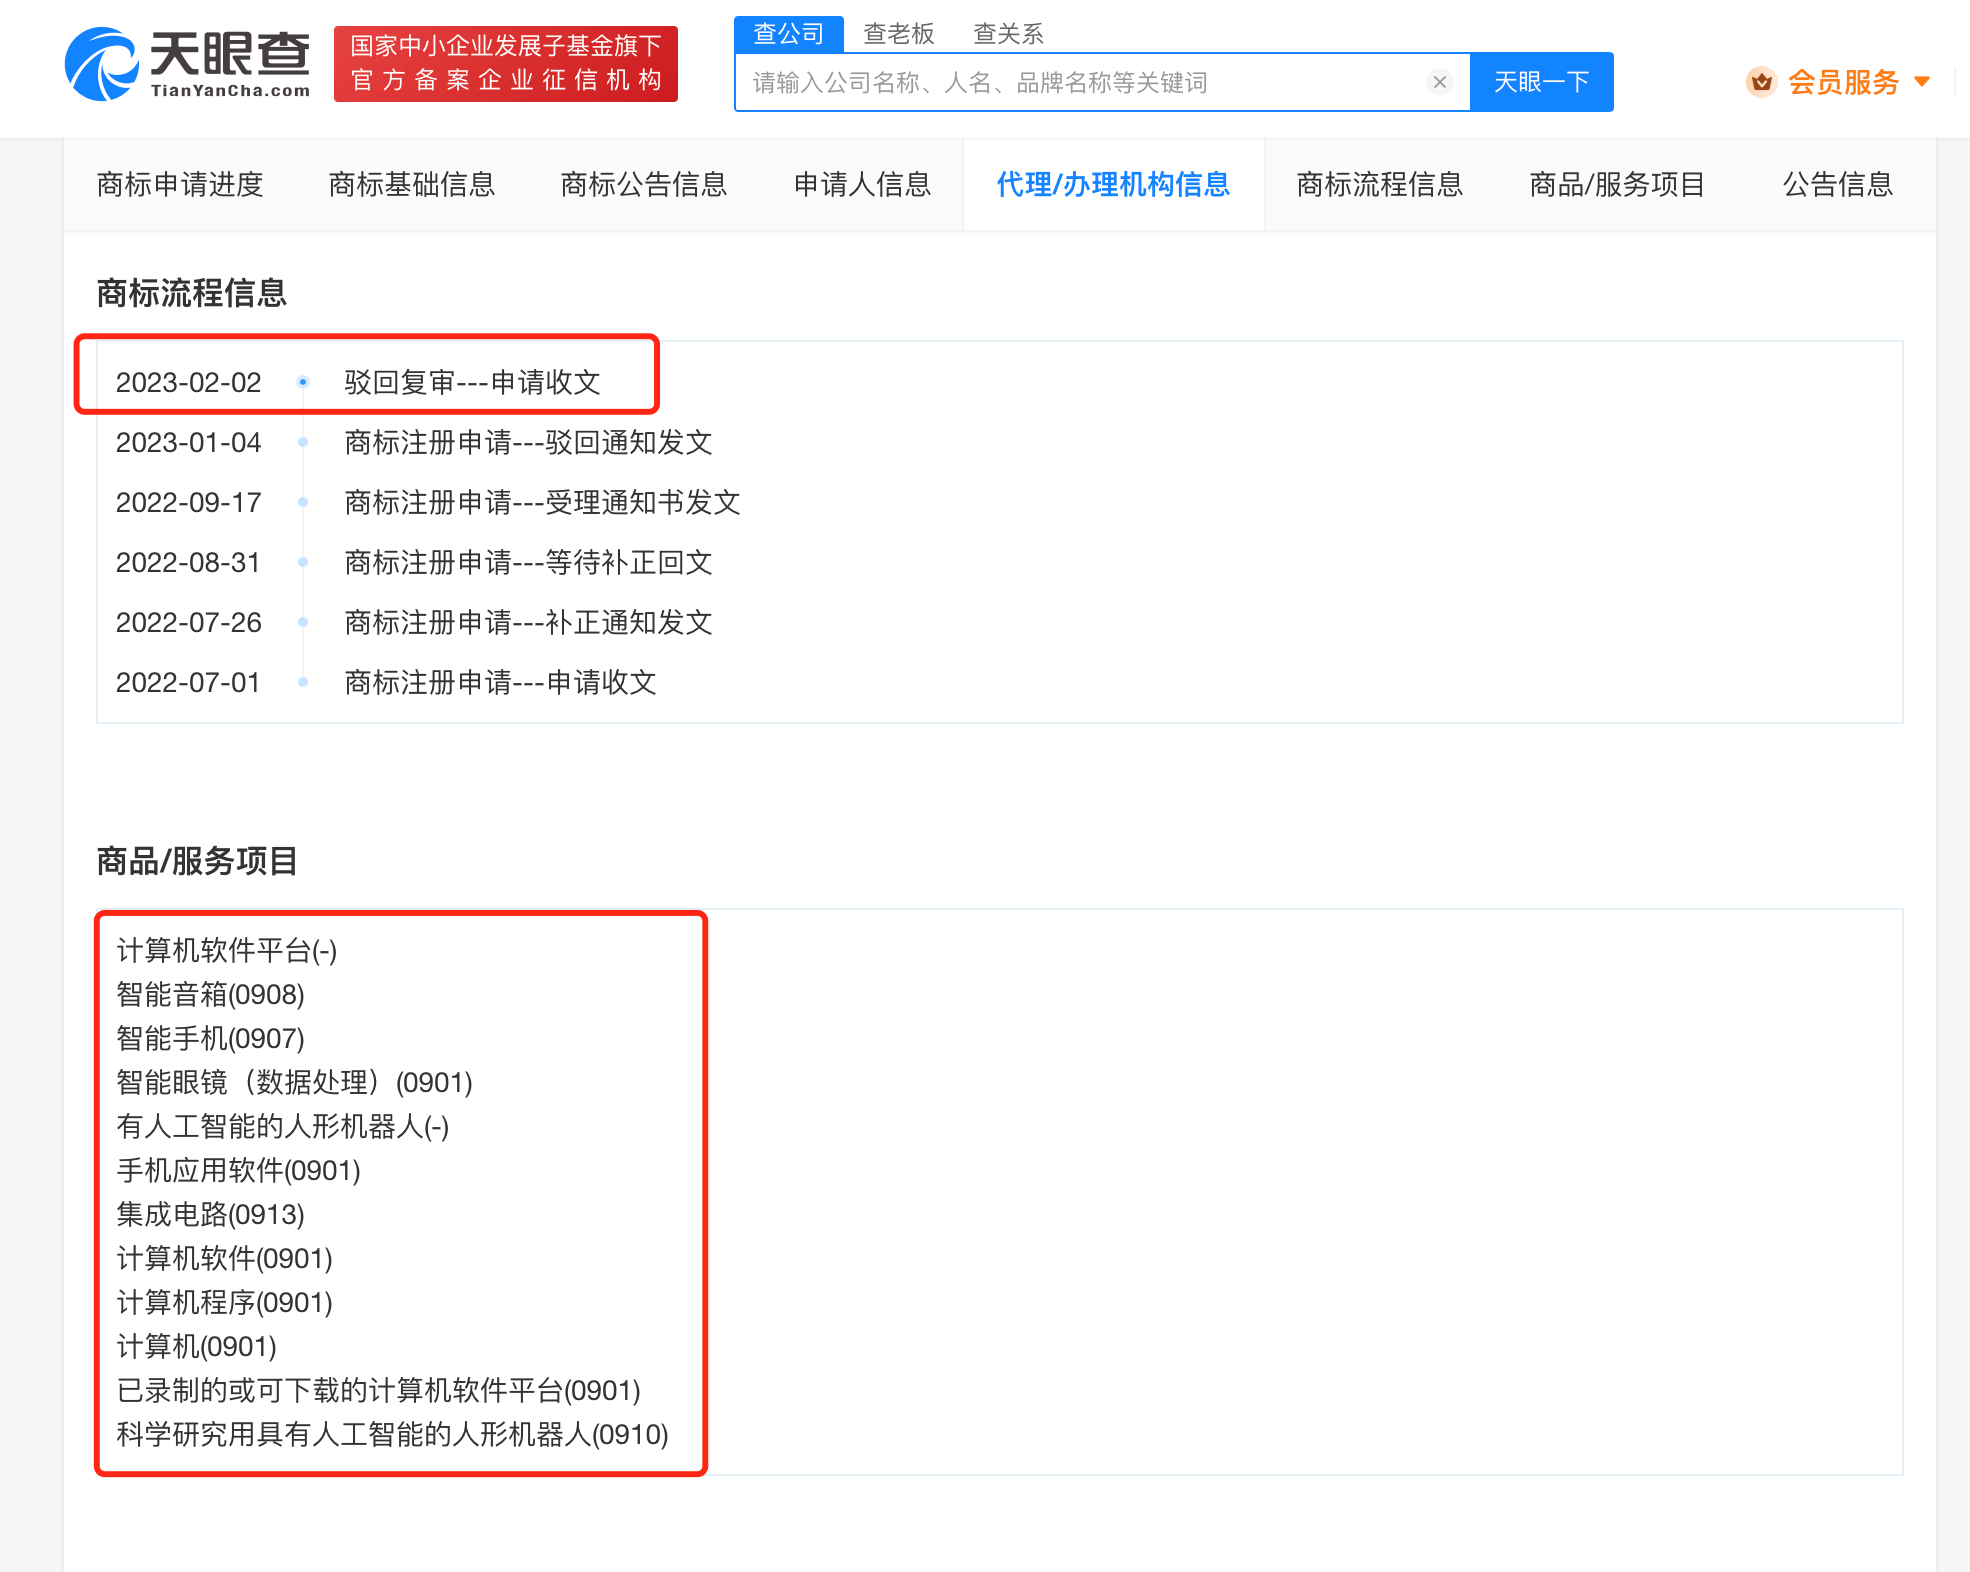Screen dimensions: 1970x1572
Task: Click the date 2022-09-17
Action: (x=188, y=502)
